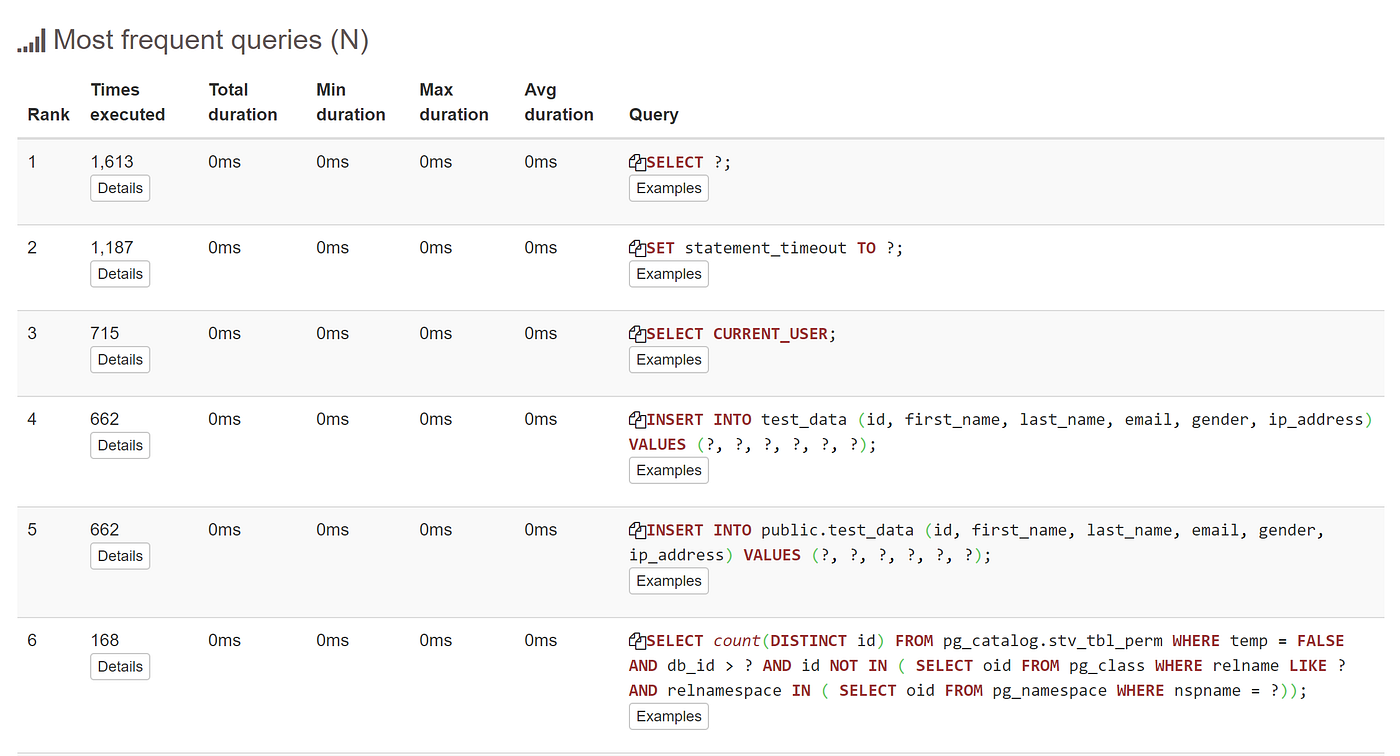Select the 715 times executed value
The width and height of the screenshot is (1400, 756).
pos(104,334)
